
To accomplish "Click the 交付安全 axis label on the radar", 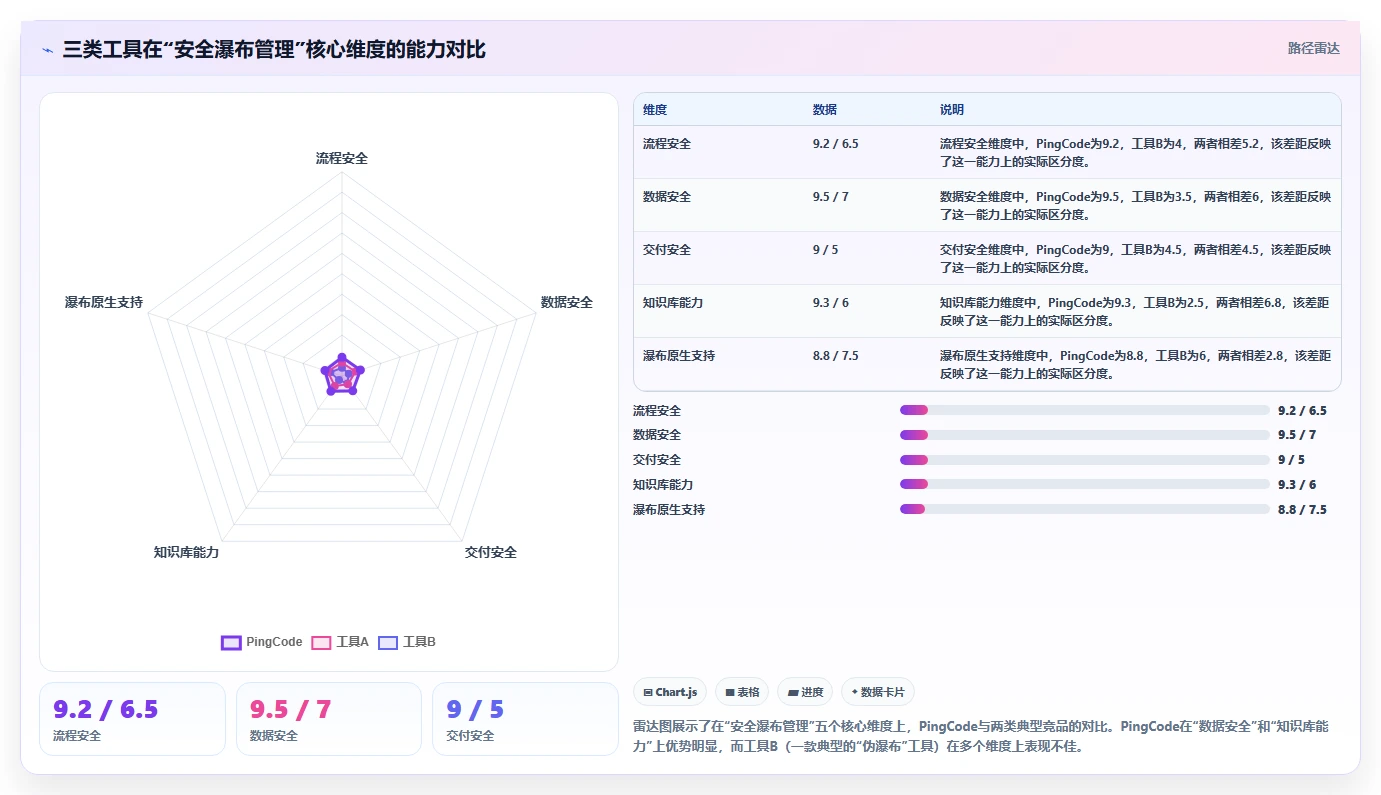I will click(x=491, y=552).
